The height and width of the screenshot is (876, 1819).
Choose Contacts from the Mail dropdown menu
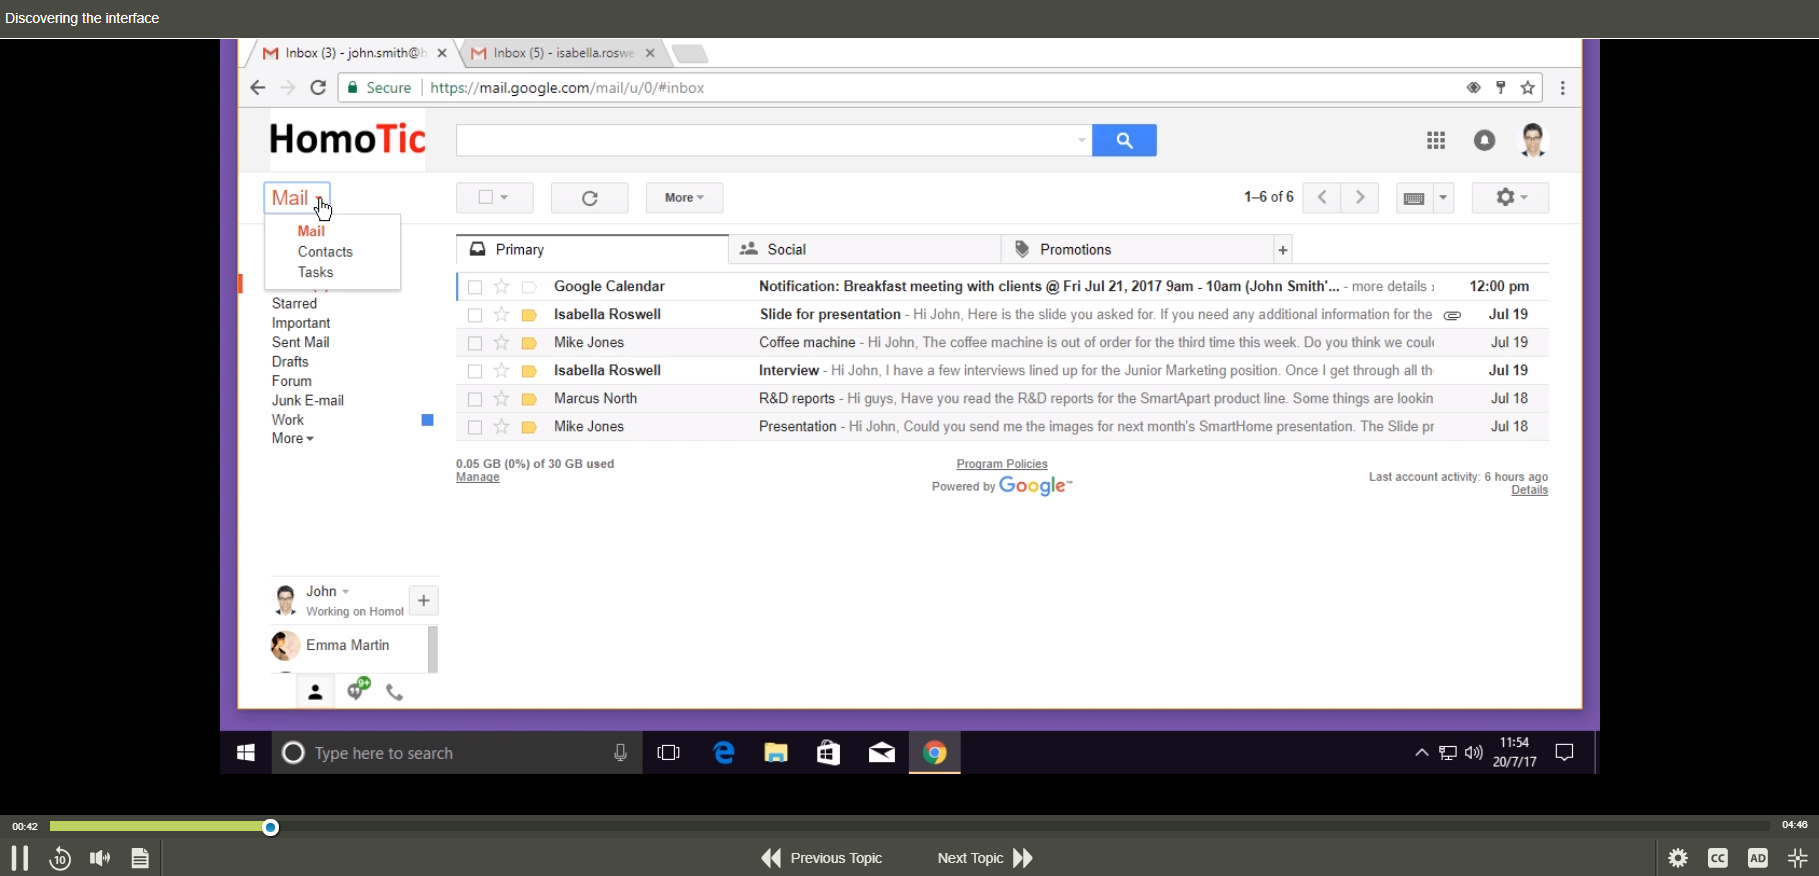click(325, 252)
